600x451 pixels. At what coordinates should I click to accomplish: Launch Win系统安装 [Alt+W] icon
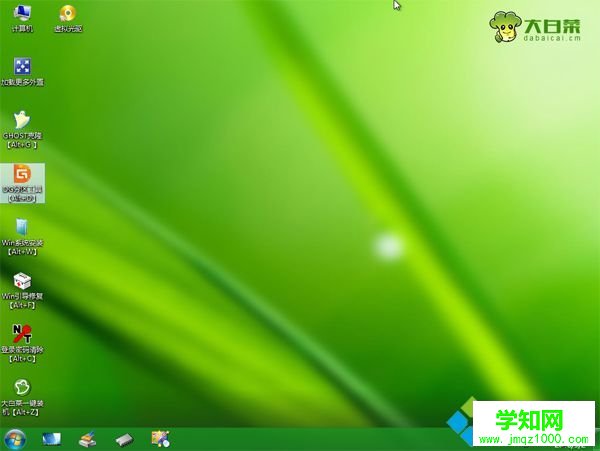point(22,237)
